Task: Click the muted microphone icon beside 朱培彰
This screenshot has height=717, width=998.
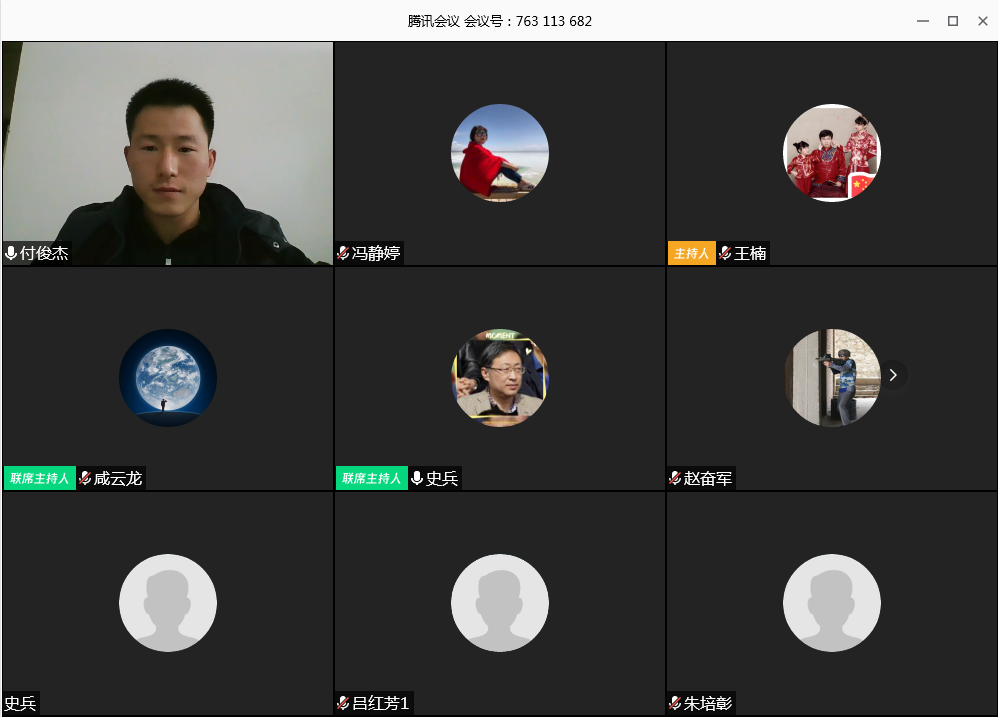Action: tap(675, 704)
